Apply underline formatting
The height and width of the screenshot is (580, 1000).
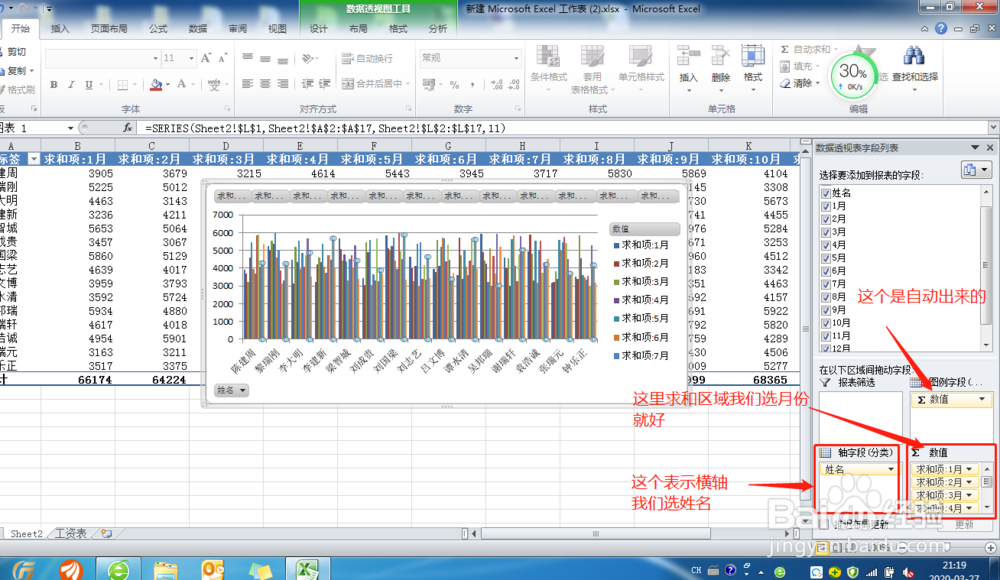[x=89, y=84]
